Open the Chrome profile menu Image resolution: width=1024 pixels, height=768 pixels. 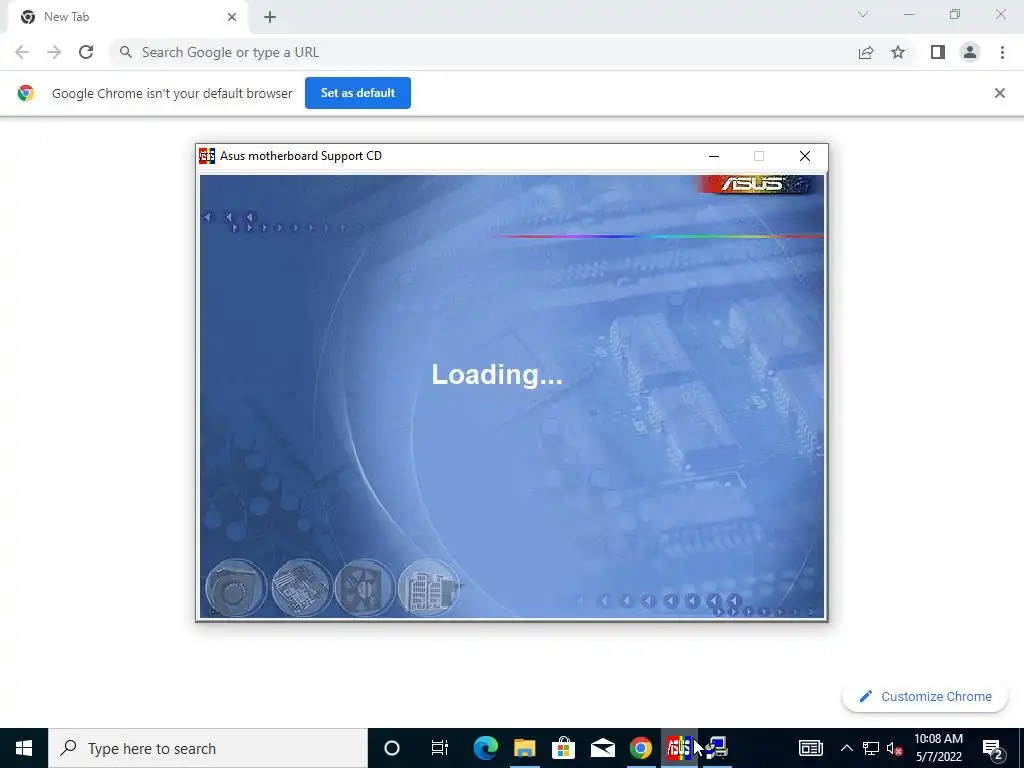tap(970, 52)
